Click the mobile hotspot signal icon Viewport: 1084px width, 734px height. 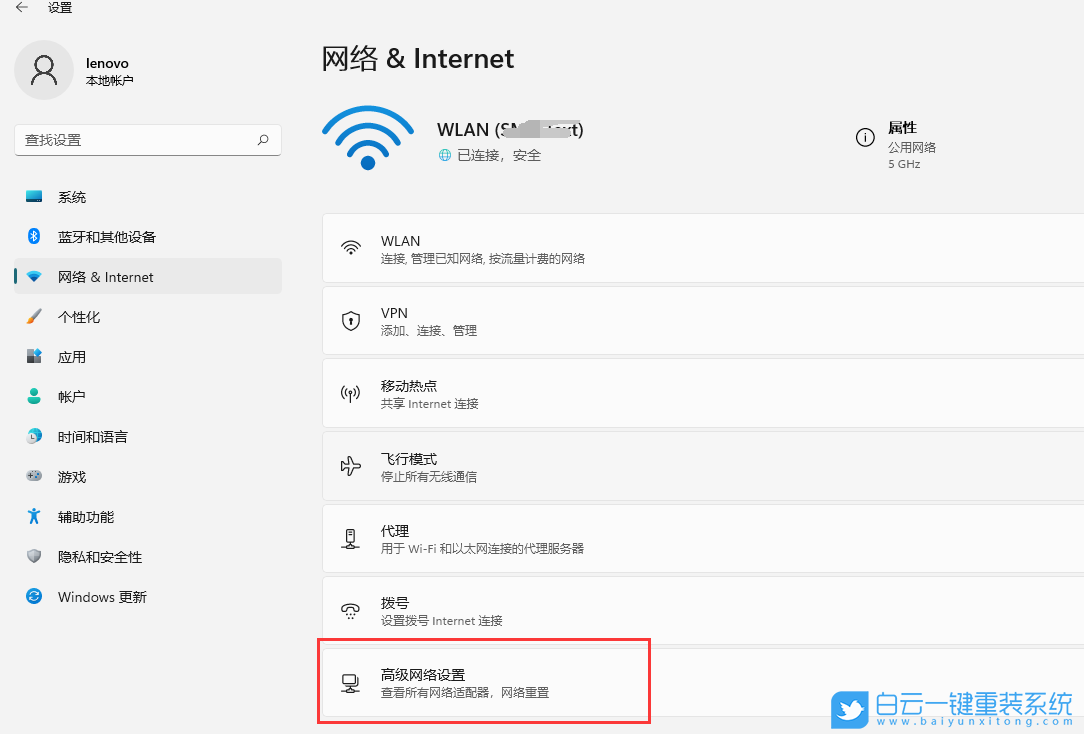tap(350, 392)
